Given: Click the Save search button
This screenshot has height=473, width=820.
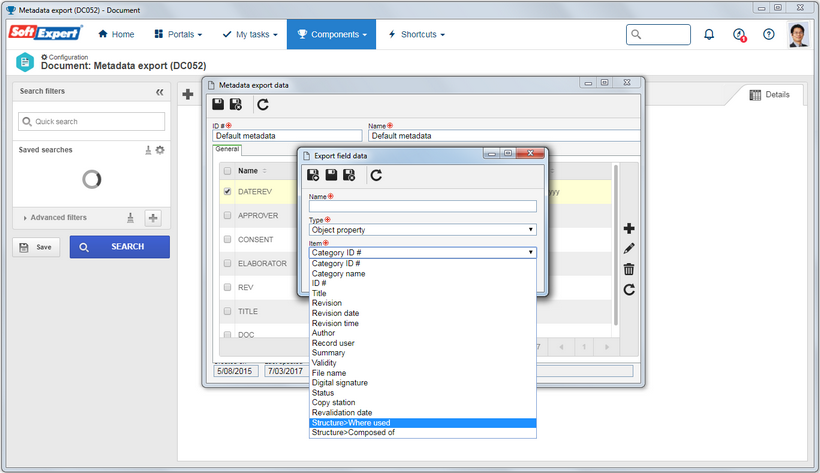Looking at the screenshot, I should 36,247.
